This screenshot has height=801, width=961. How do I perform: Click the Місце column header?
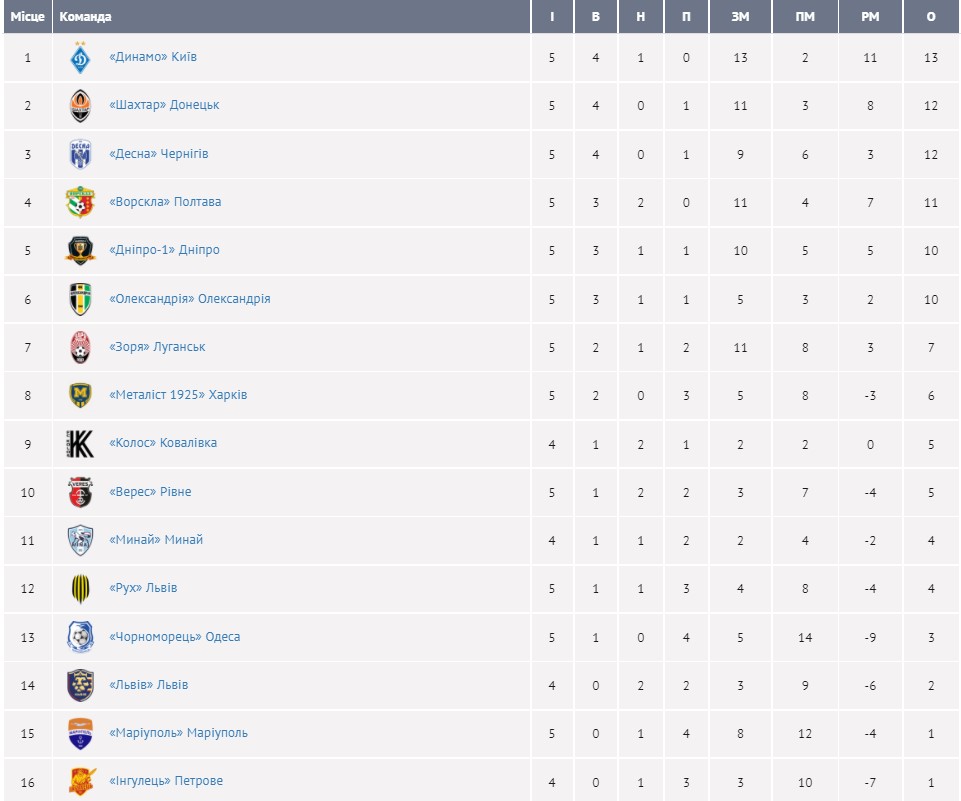point(27,17)
